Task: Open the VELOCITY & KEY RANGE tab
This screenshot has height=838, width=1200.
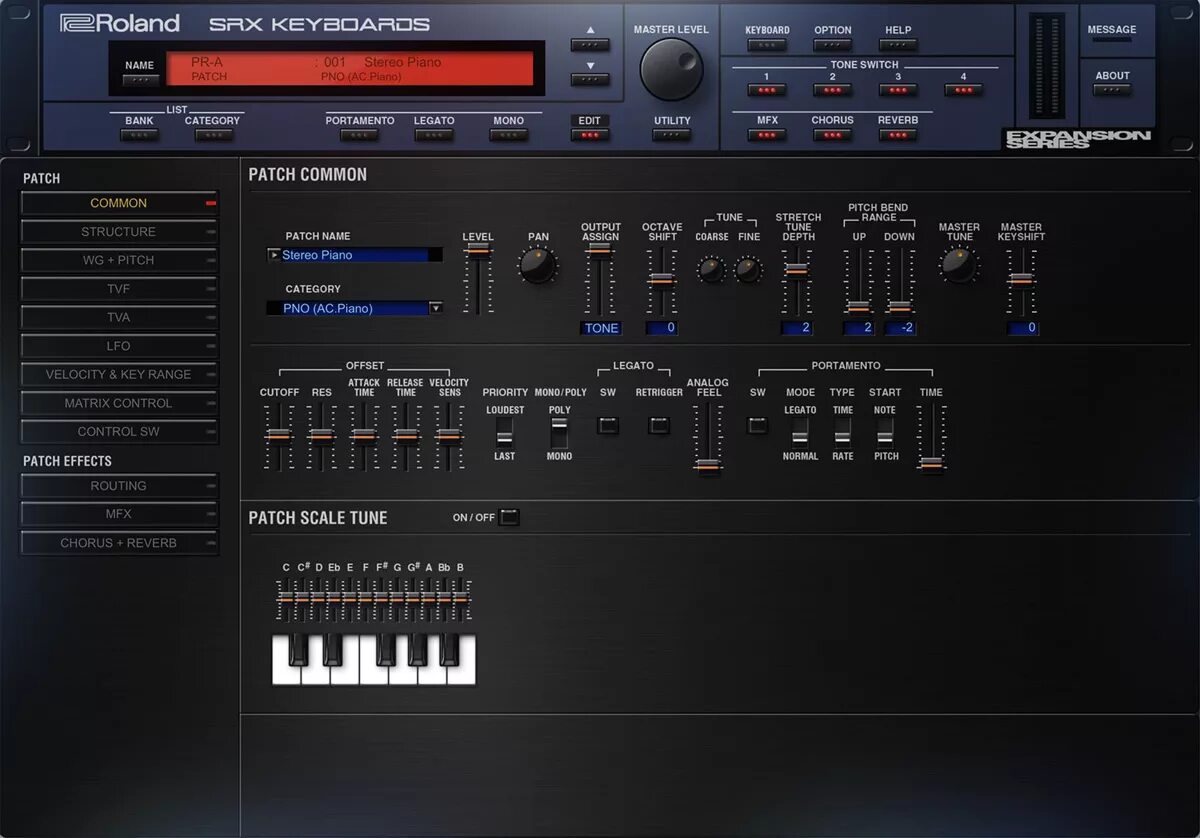Action: (x=119, y=374)
